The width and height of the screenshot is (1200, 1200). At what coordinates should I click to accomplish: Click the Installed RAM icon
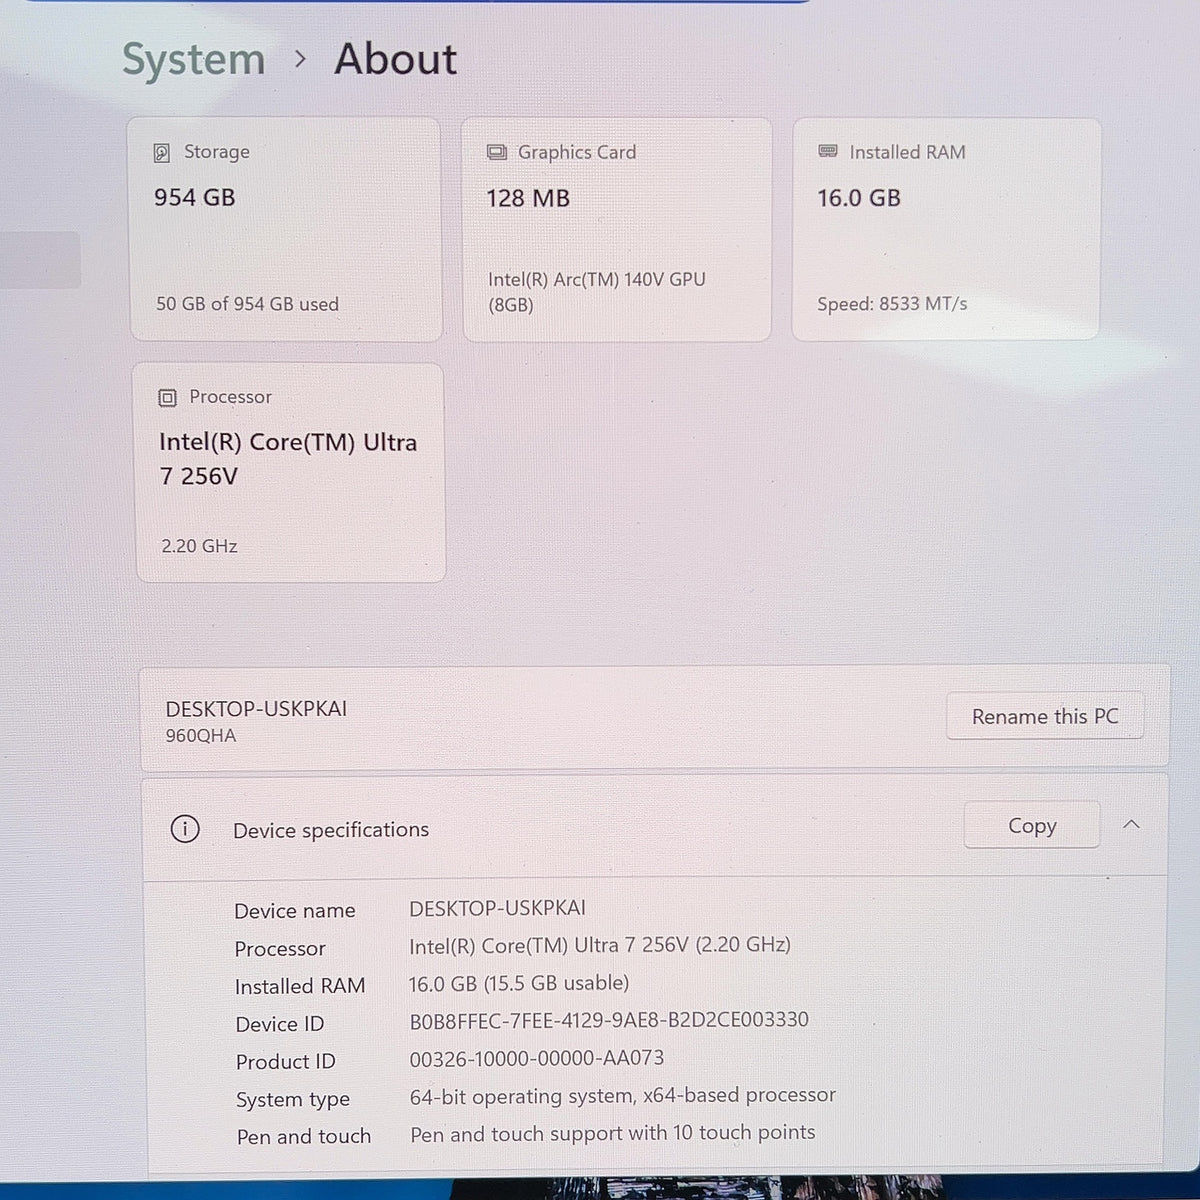tap(828, 151)
